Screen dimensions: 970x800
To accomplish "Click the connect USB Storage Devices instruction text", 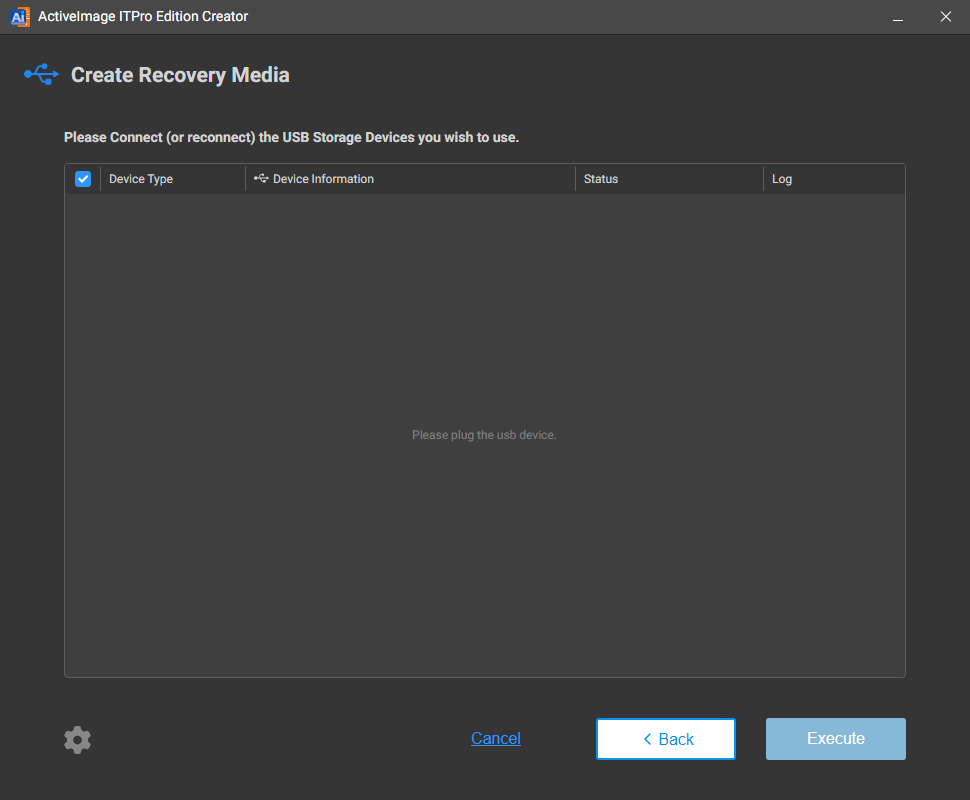I will [x=291, y=137].
